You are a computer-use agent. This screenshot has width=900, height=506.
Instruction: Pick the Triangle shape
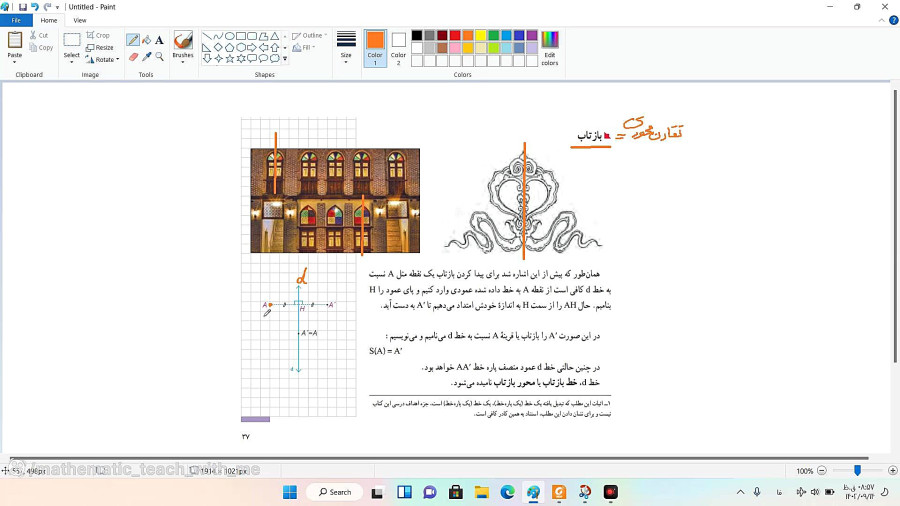tap(275, 36)
